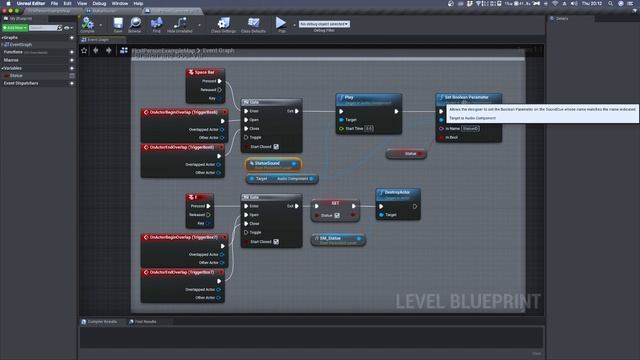Viewport: 640px width, 360px height.
Task: Select the Statue variable getter node
Action: click(406, 154)
